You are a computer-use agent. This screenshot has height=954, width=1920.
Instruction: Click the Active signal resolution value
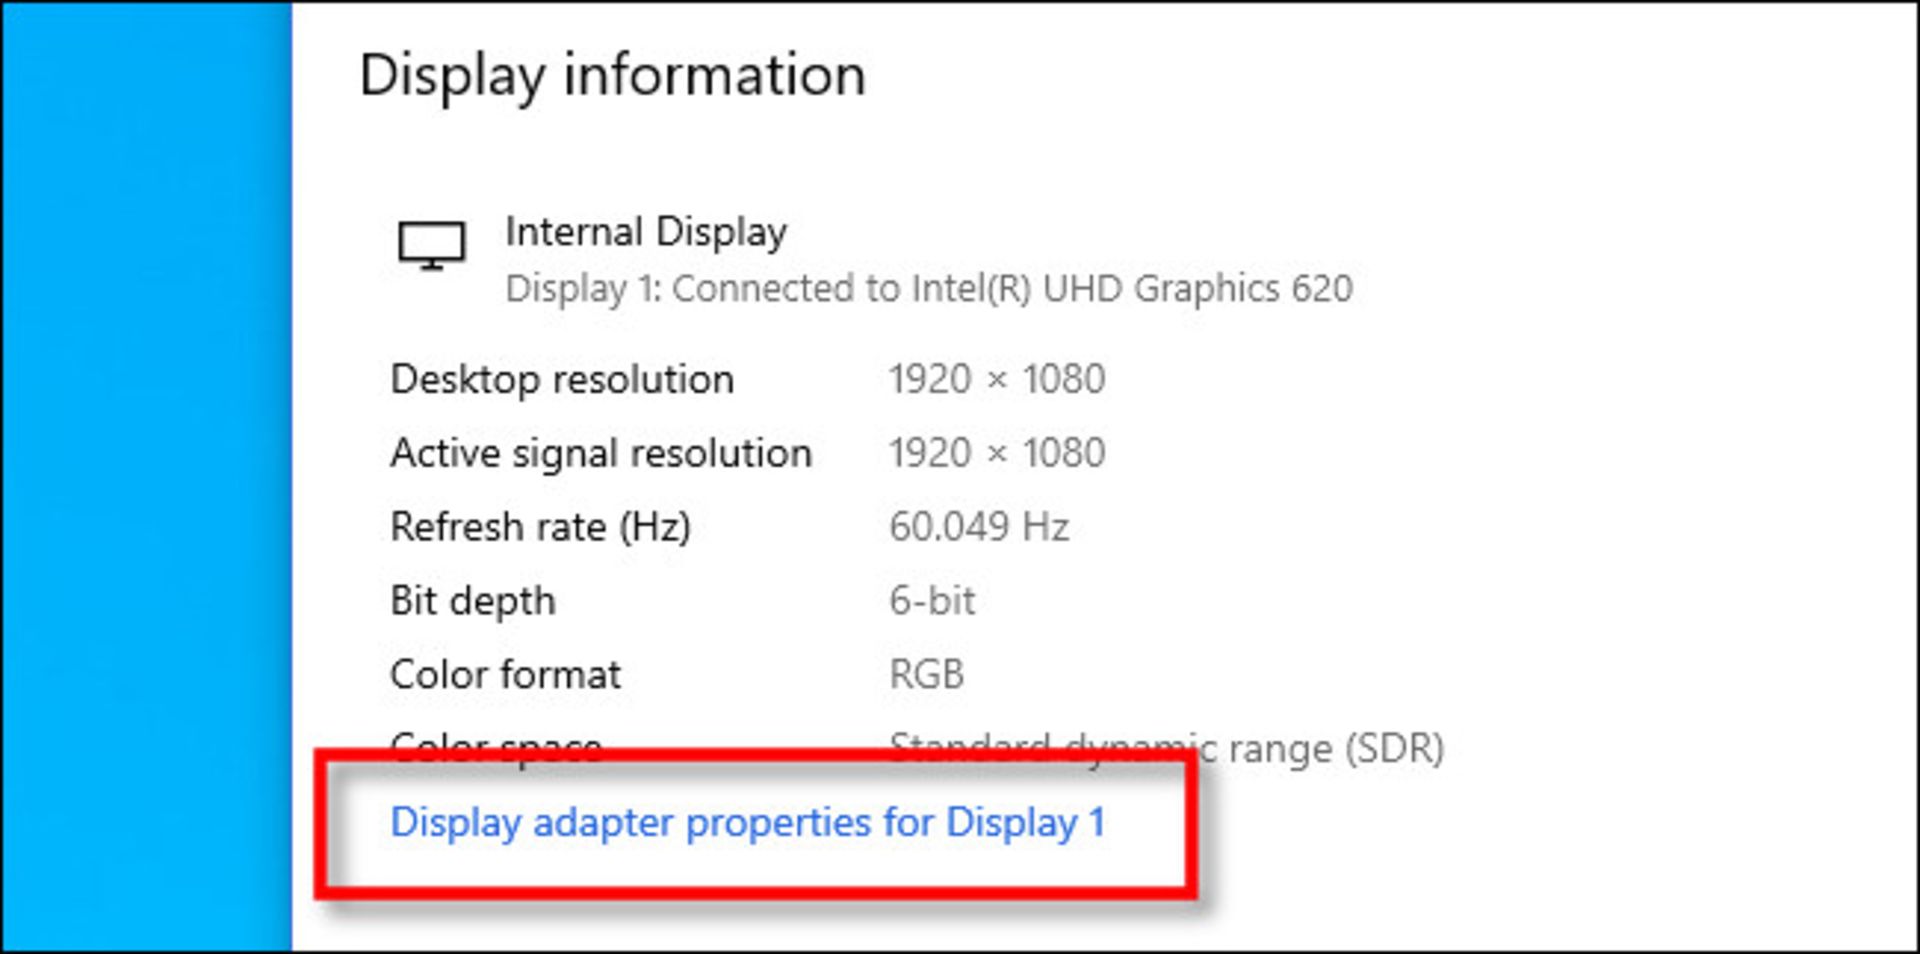996,453
